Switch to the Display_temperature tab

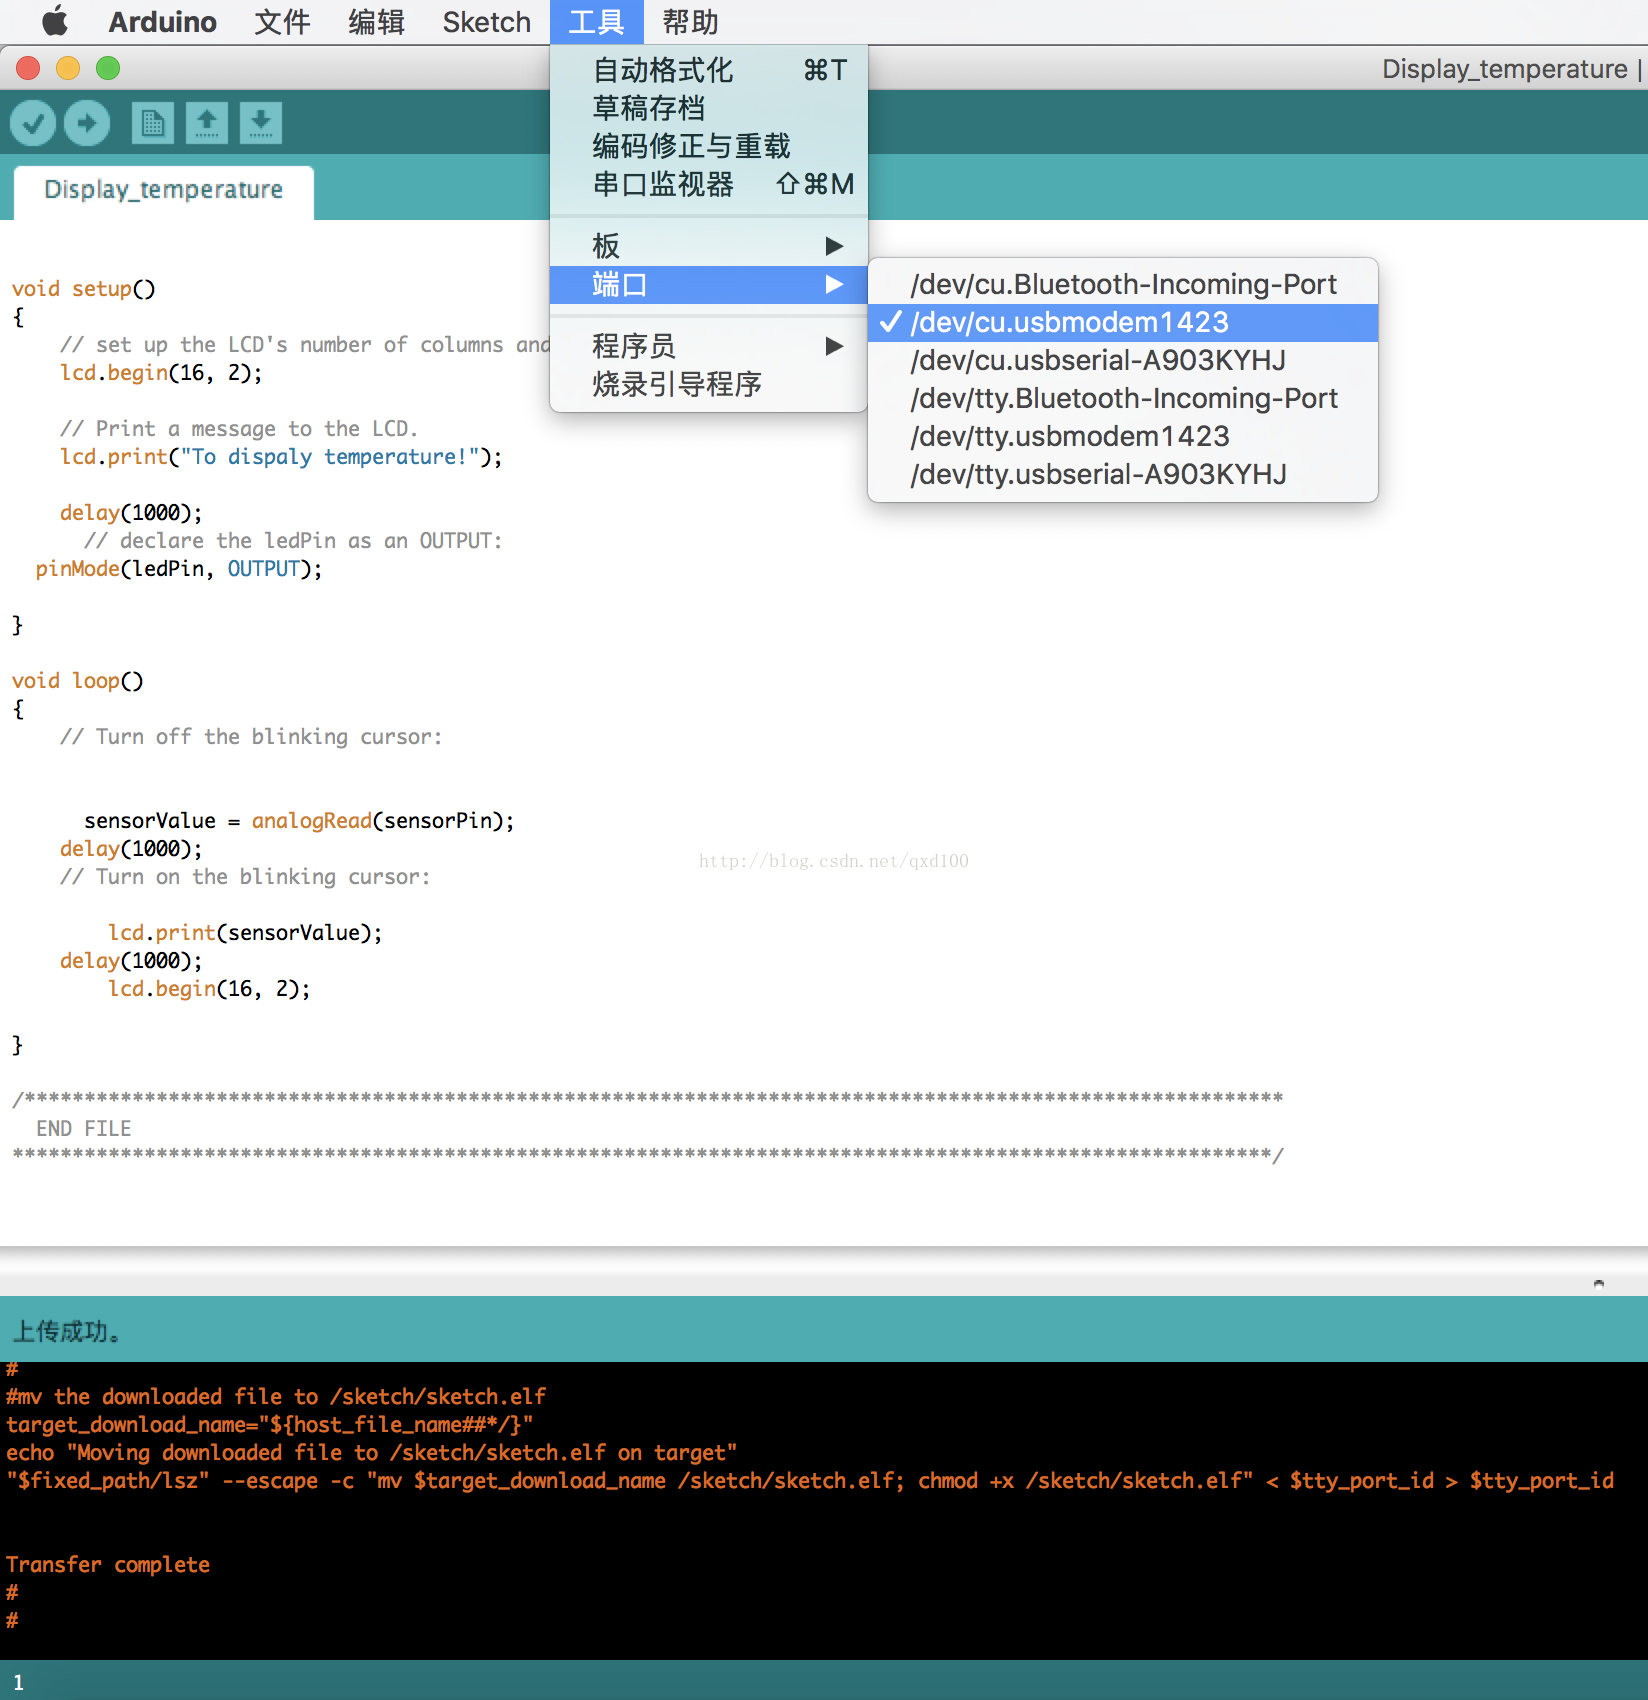164,190
